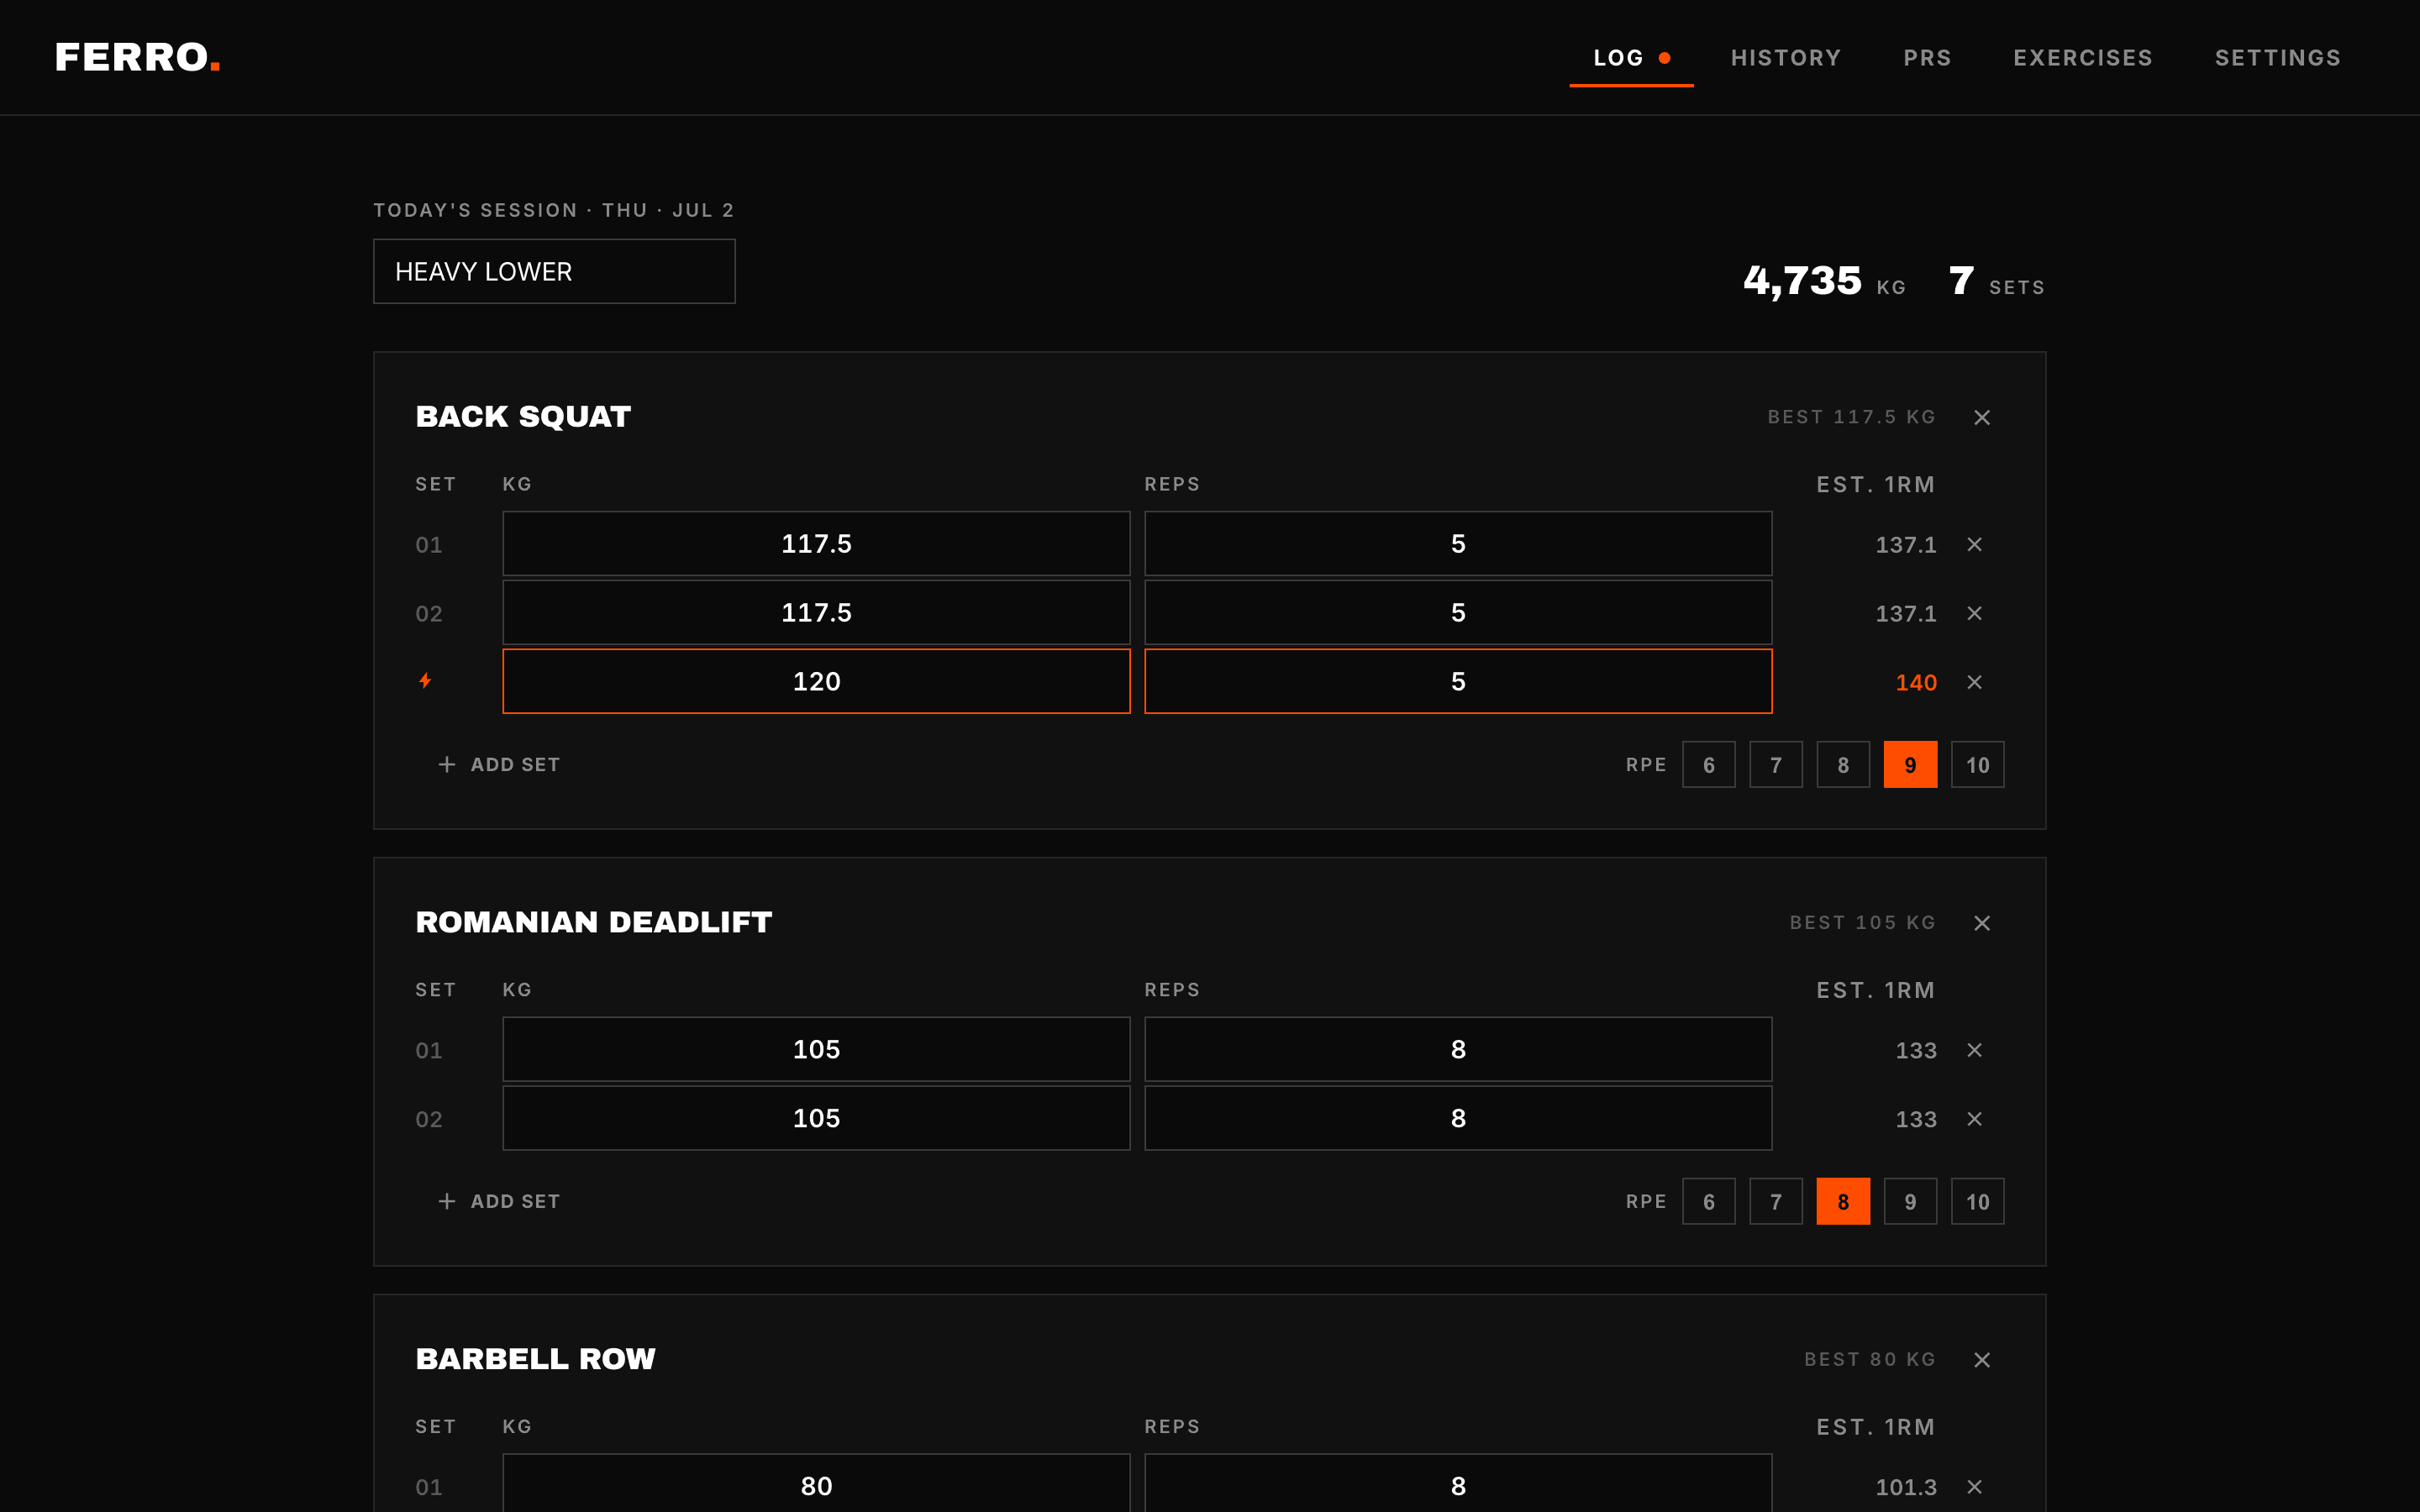Screen dimensions: 2420x1512
Task: Click the 101.3 estimated 1RM value
Action: [x=1906, y=1488]
